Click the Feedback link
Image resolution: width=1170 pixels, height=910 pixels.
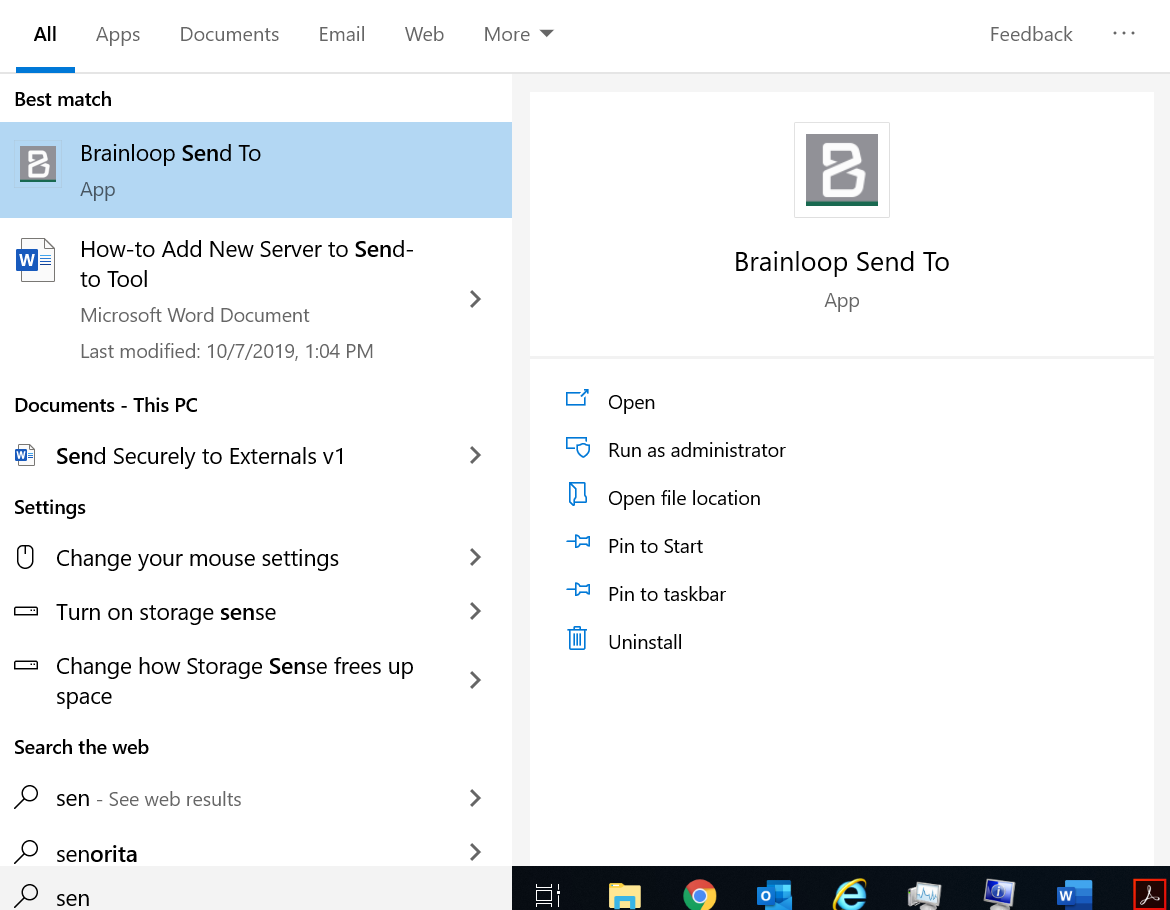(1030, 34)
